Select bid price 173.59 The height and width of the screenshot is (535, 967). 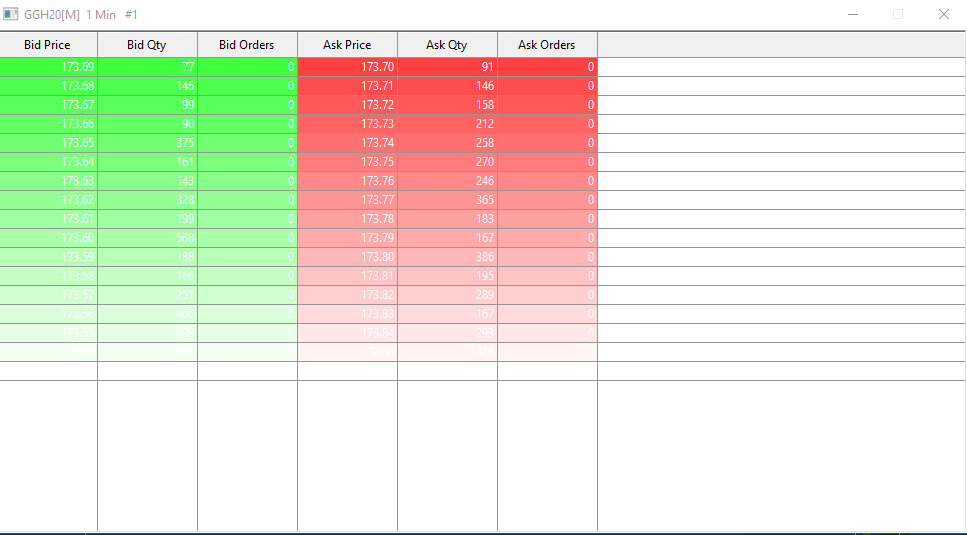click(48, 257)
